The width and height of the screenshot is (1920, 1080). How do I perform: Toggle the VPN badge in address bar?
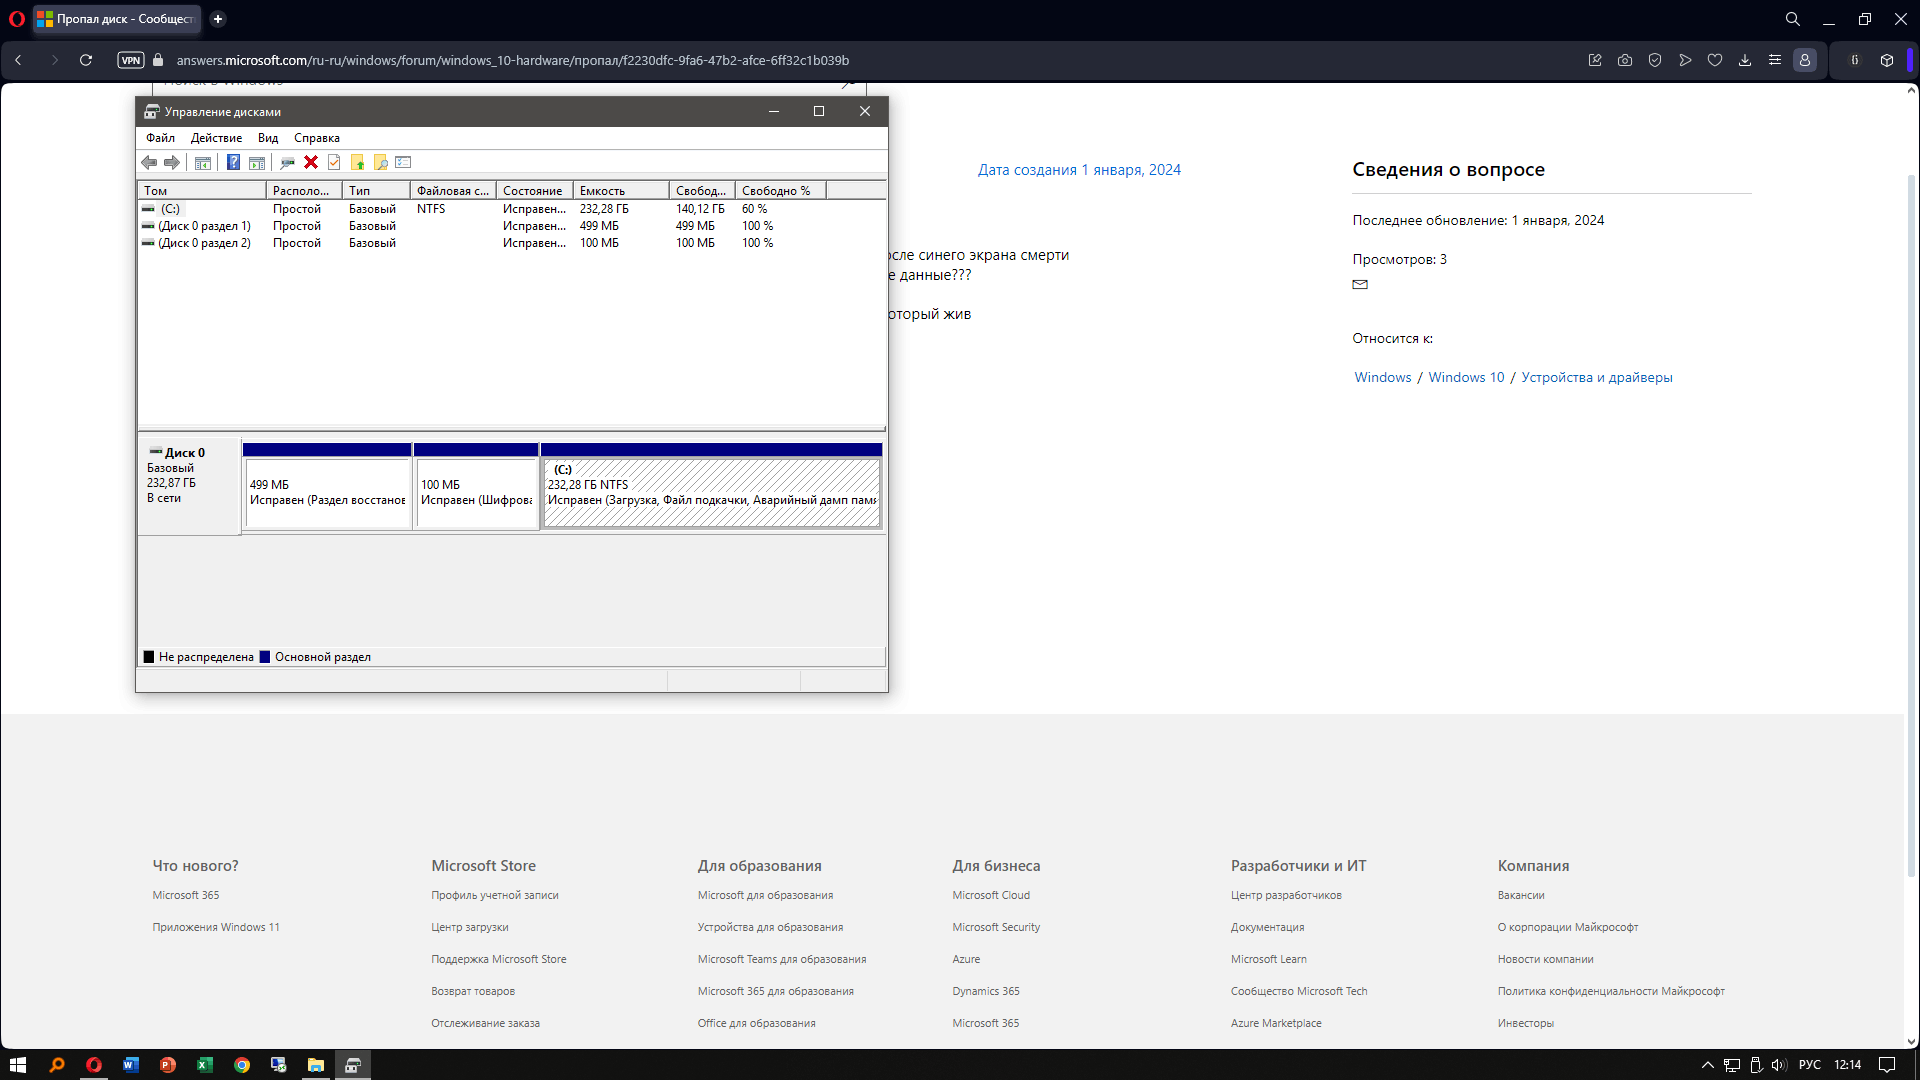131,60
